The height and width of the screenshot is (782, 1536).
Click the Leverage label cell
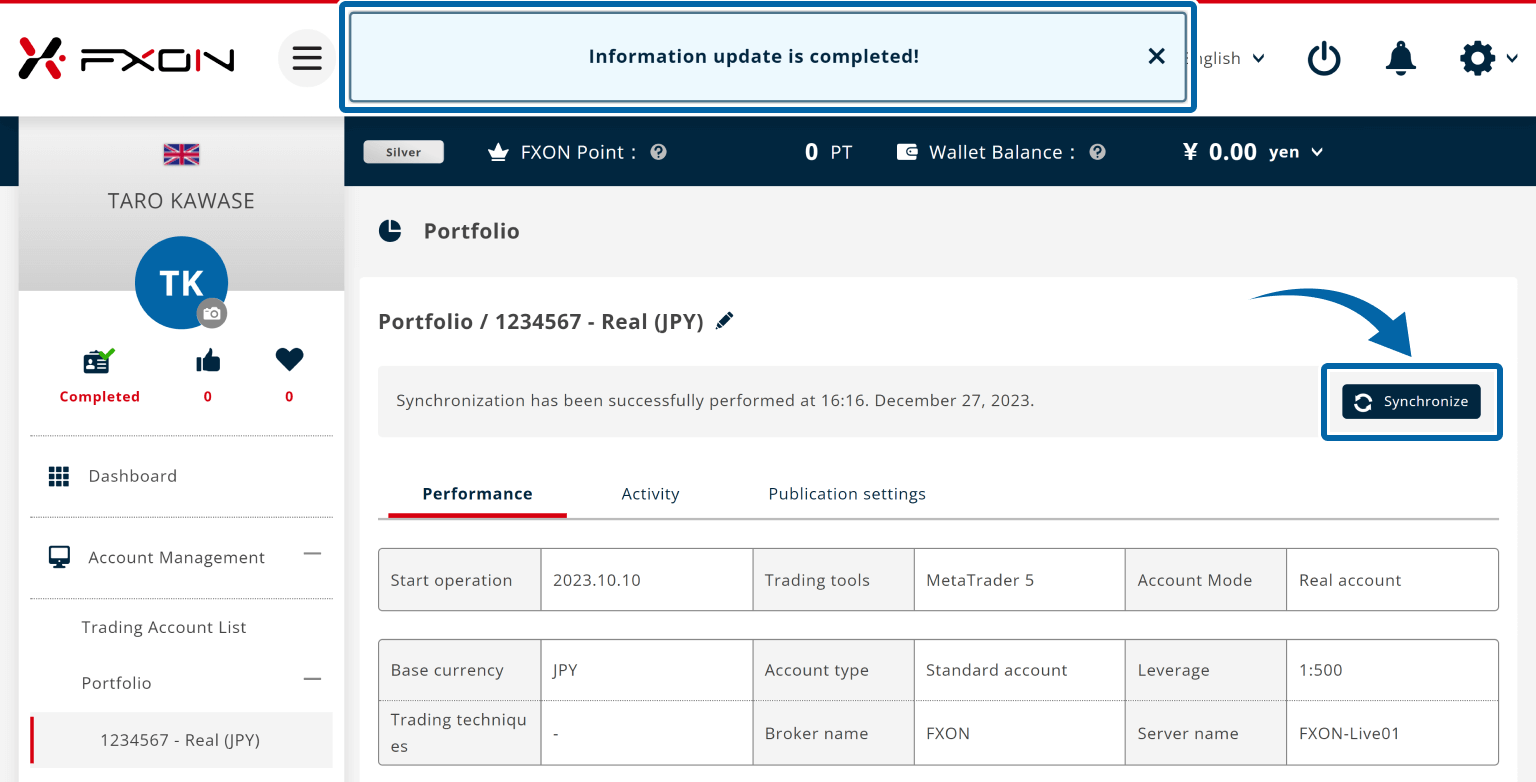tap(1206, 670)
